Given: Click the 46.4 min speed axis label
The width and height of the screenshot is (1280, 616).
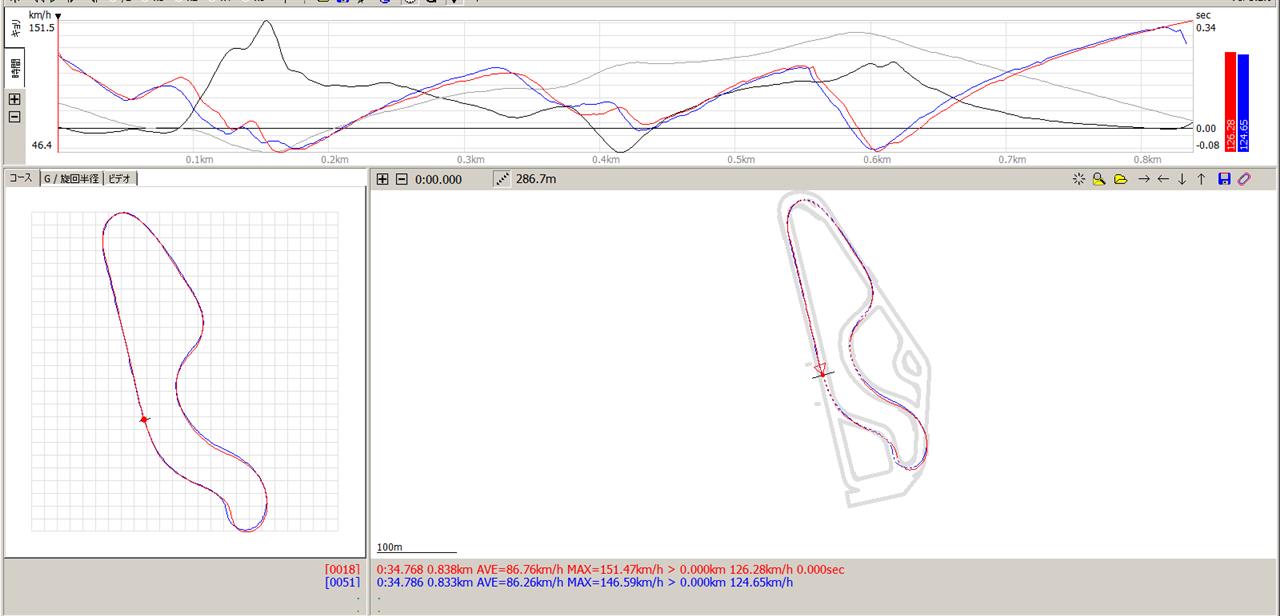Looking at the screenshot, I should point(41,146).
